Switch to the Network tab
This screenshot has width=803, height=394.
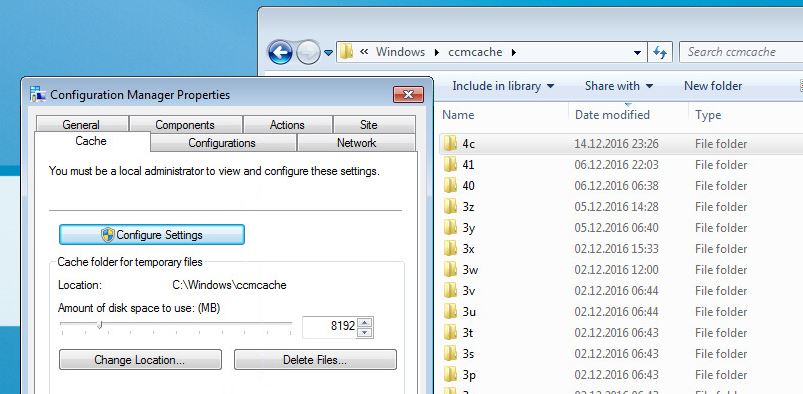pos(356,142)
